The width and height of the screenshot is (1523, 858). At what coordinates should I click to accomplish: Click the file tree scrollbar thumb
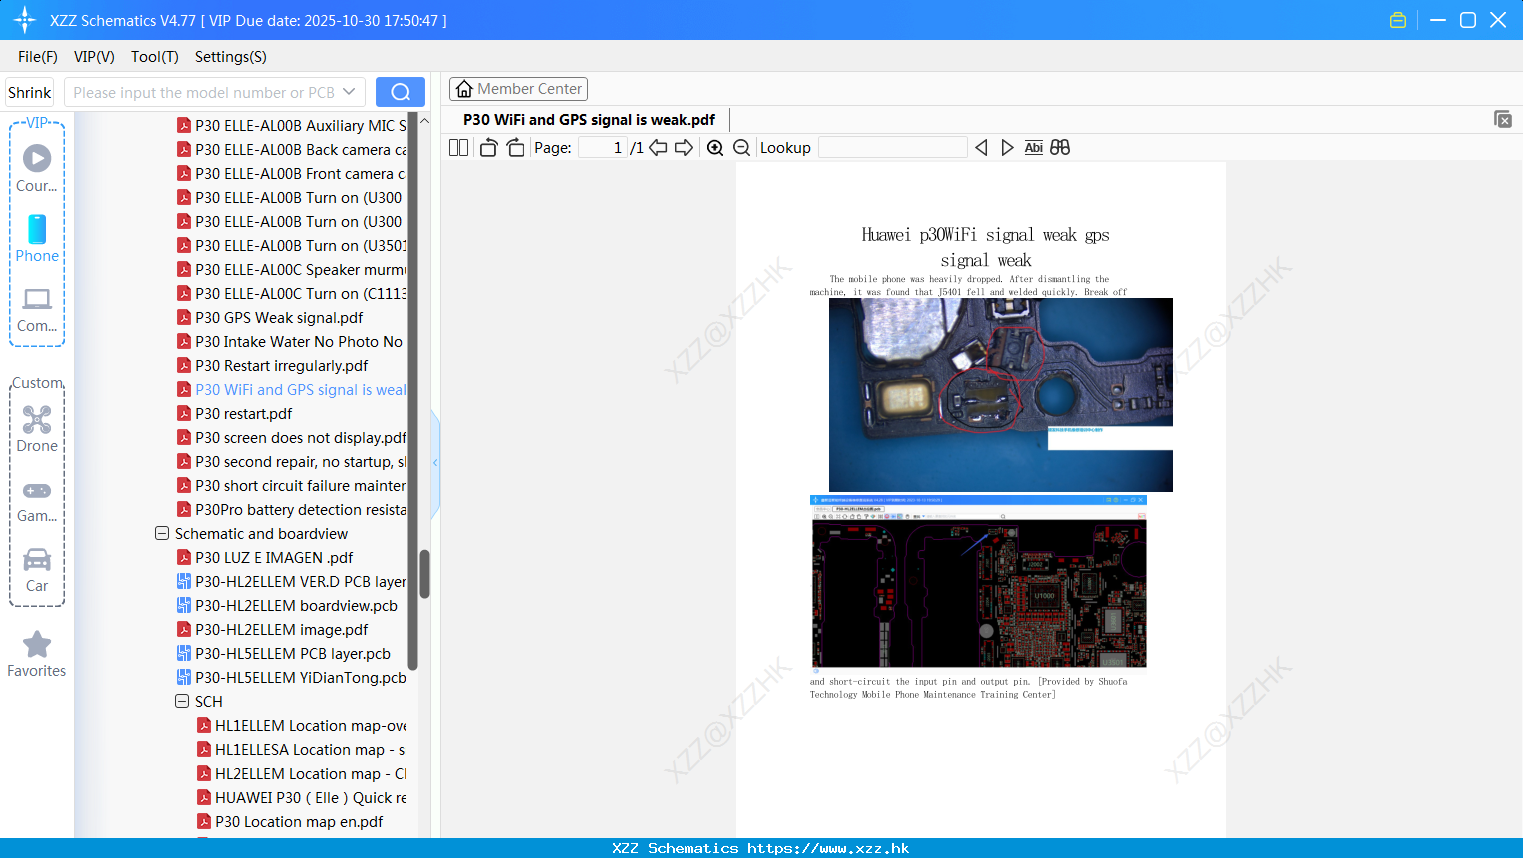[x=424, y=573]
